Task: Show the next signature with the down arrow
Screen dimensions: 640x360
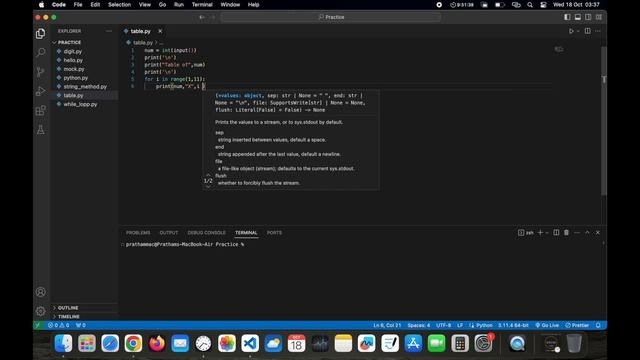Action: pos(208,187)
